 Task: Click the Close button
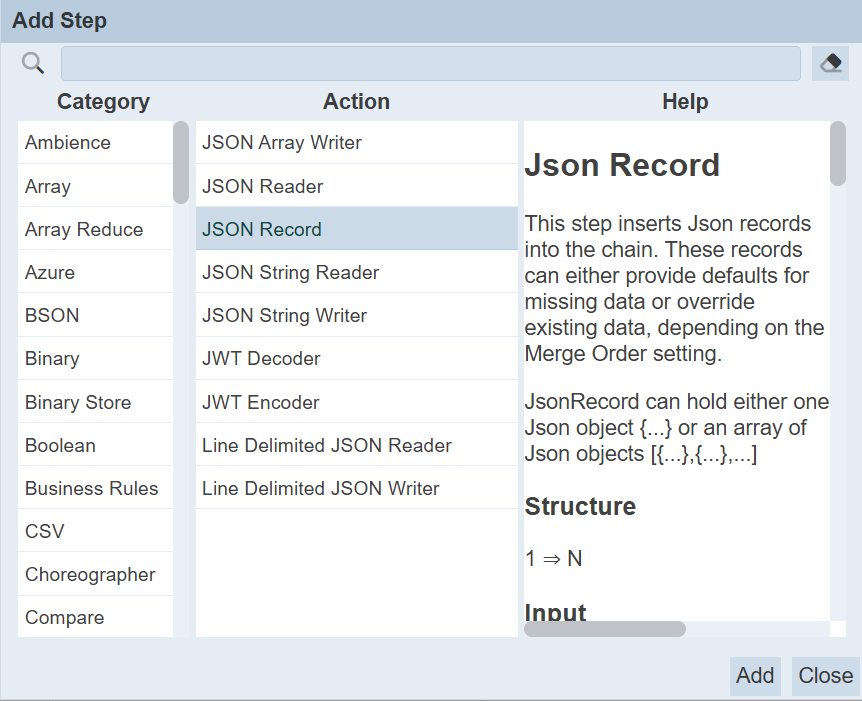pos(825,675)
